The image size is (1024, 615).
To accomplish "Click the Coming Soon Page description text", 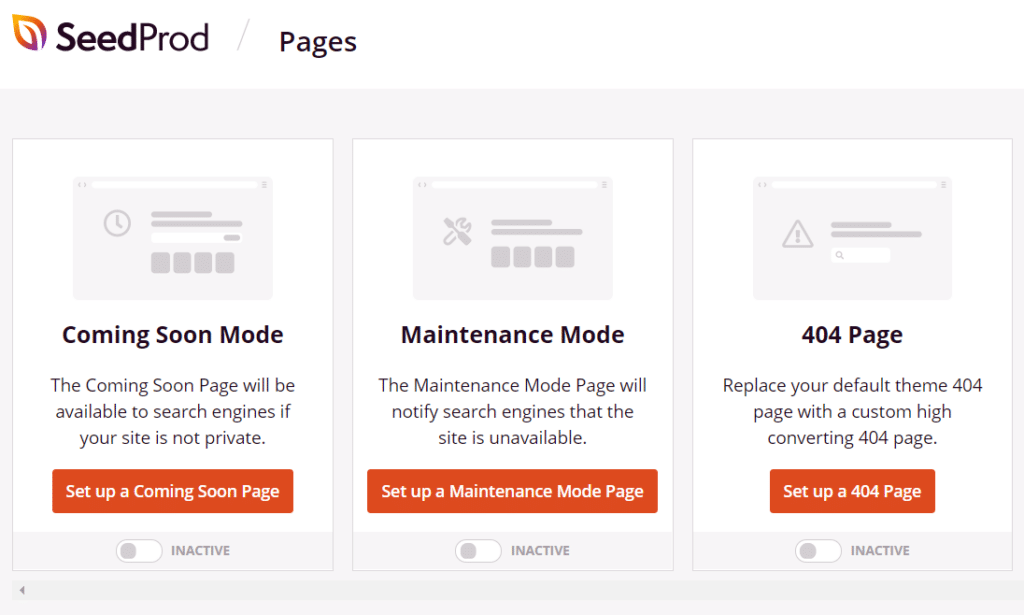I will click(172, 411).
